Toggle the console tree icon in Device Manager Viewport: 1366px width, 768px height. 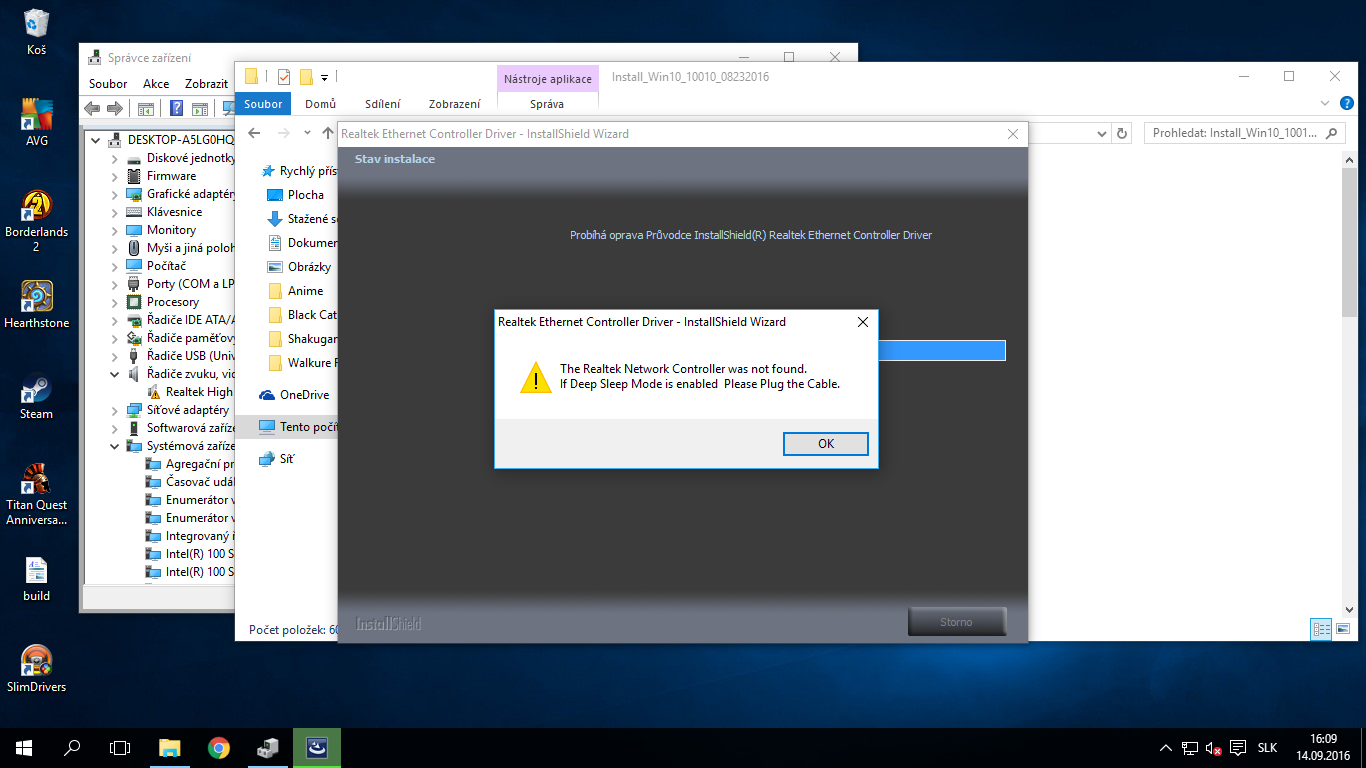pyautogui.click(x=146, y=108)
